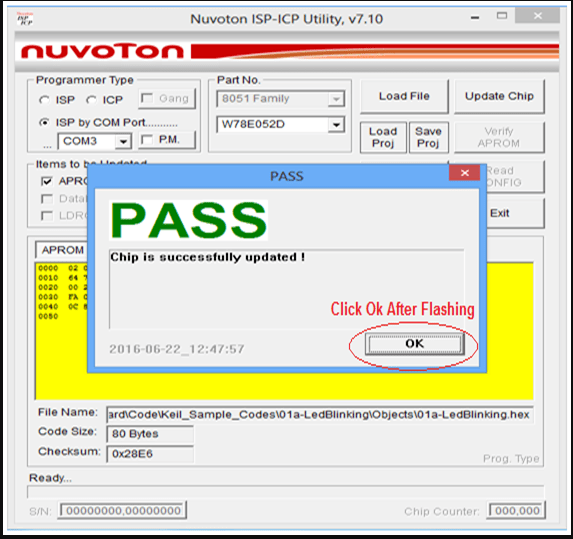573x539 pixels.
Task: Maximize the Nuvoton utility window
Action: click(x=502, y=16)
